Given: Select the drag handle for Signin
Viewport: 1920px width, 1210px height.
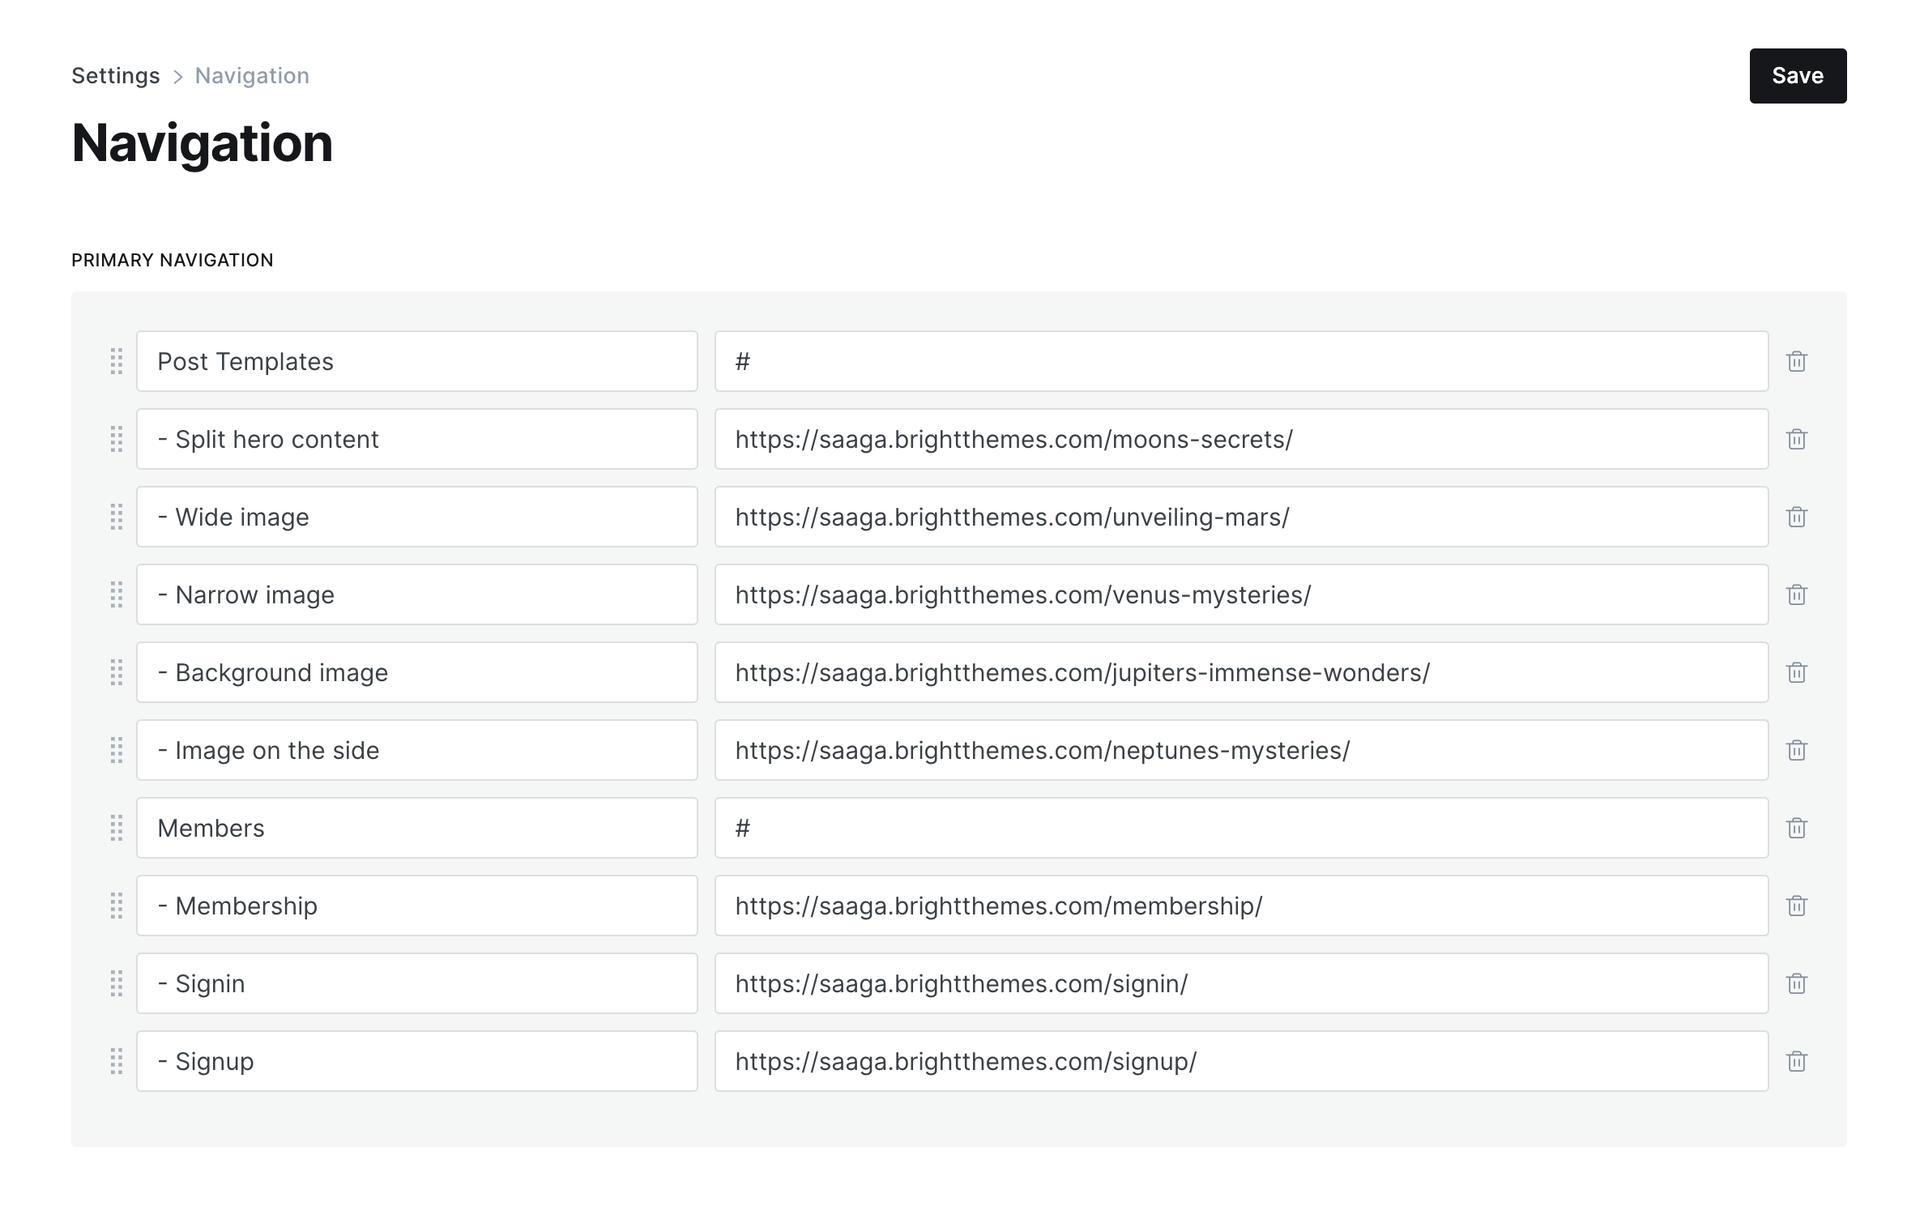Looking at the screenshot, I should coord(117,984).
